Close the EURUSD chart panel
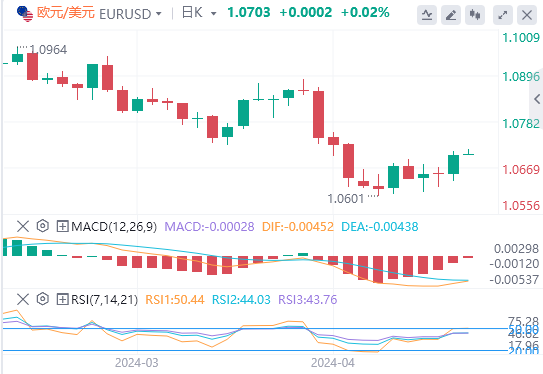543x374 pixels. pos(527,15)
